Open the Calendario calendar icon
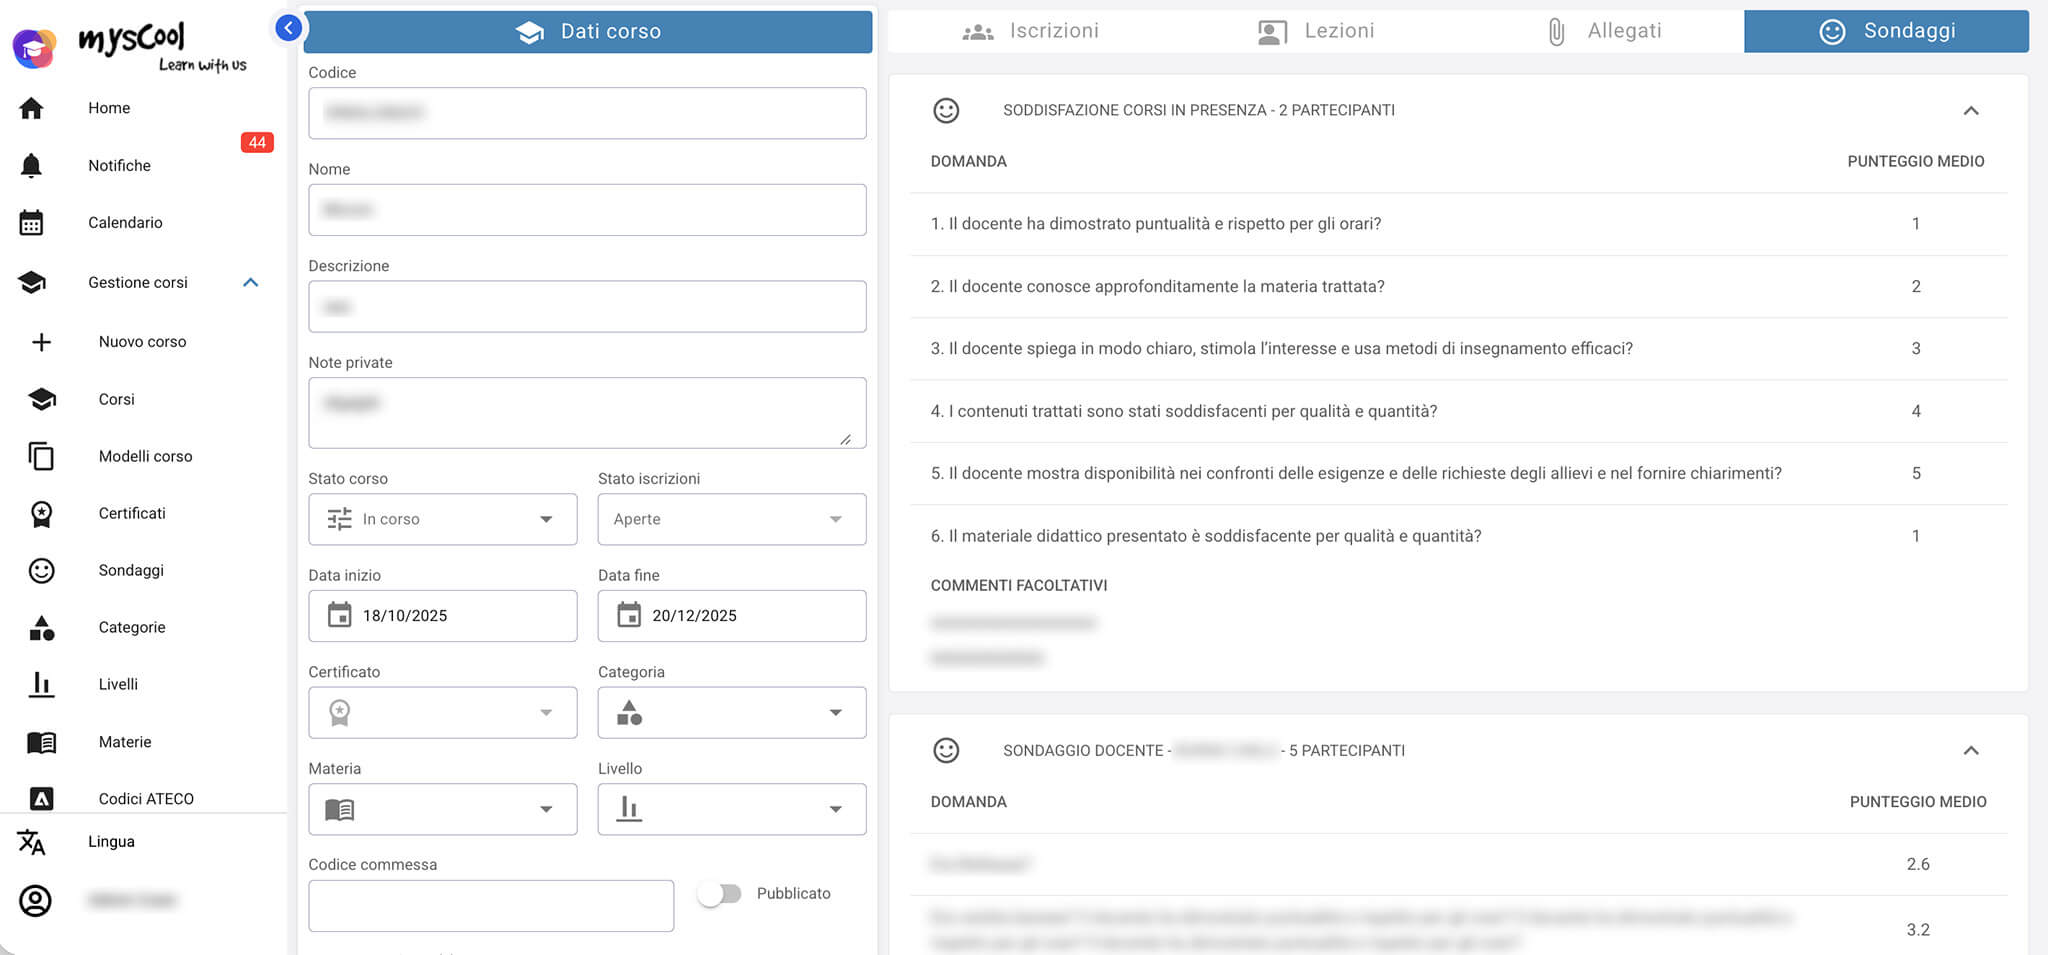The width and height of the screenshot is (2048, 955). point(32,223)
